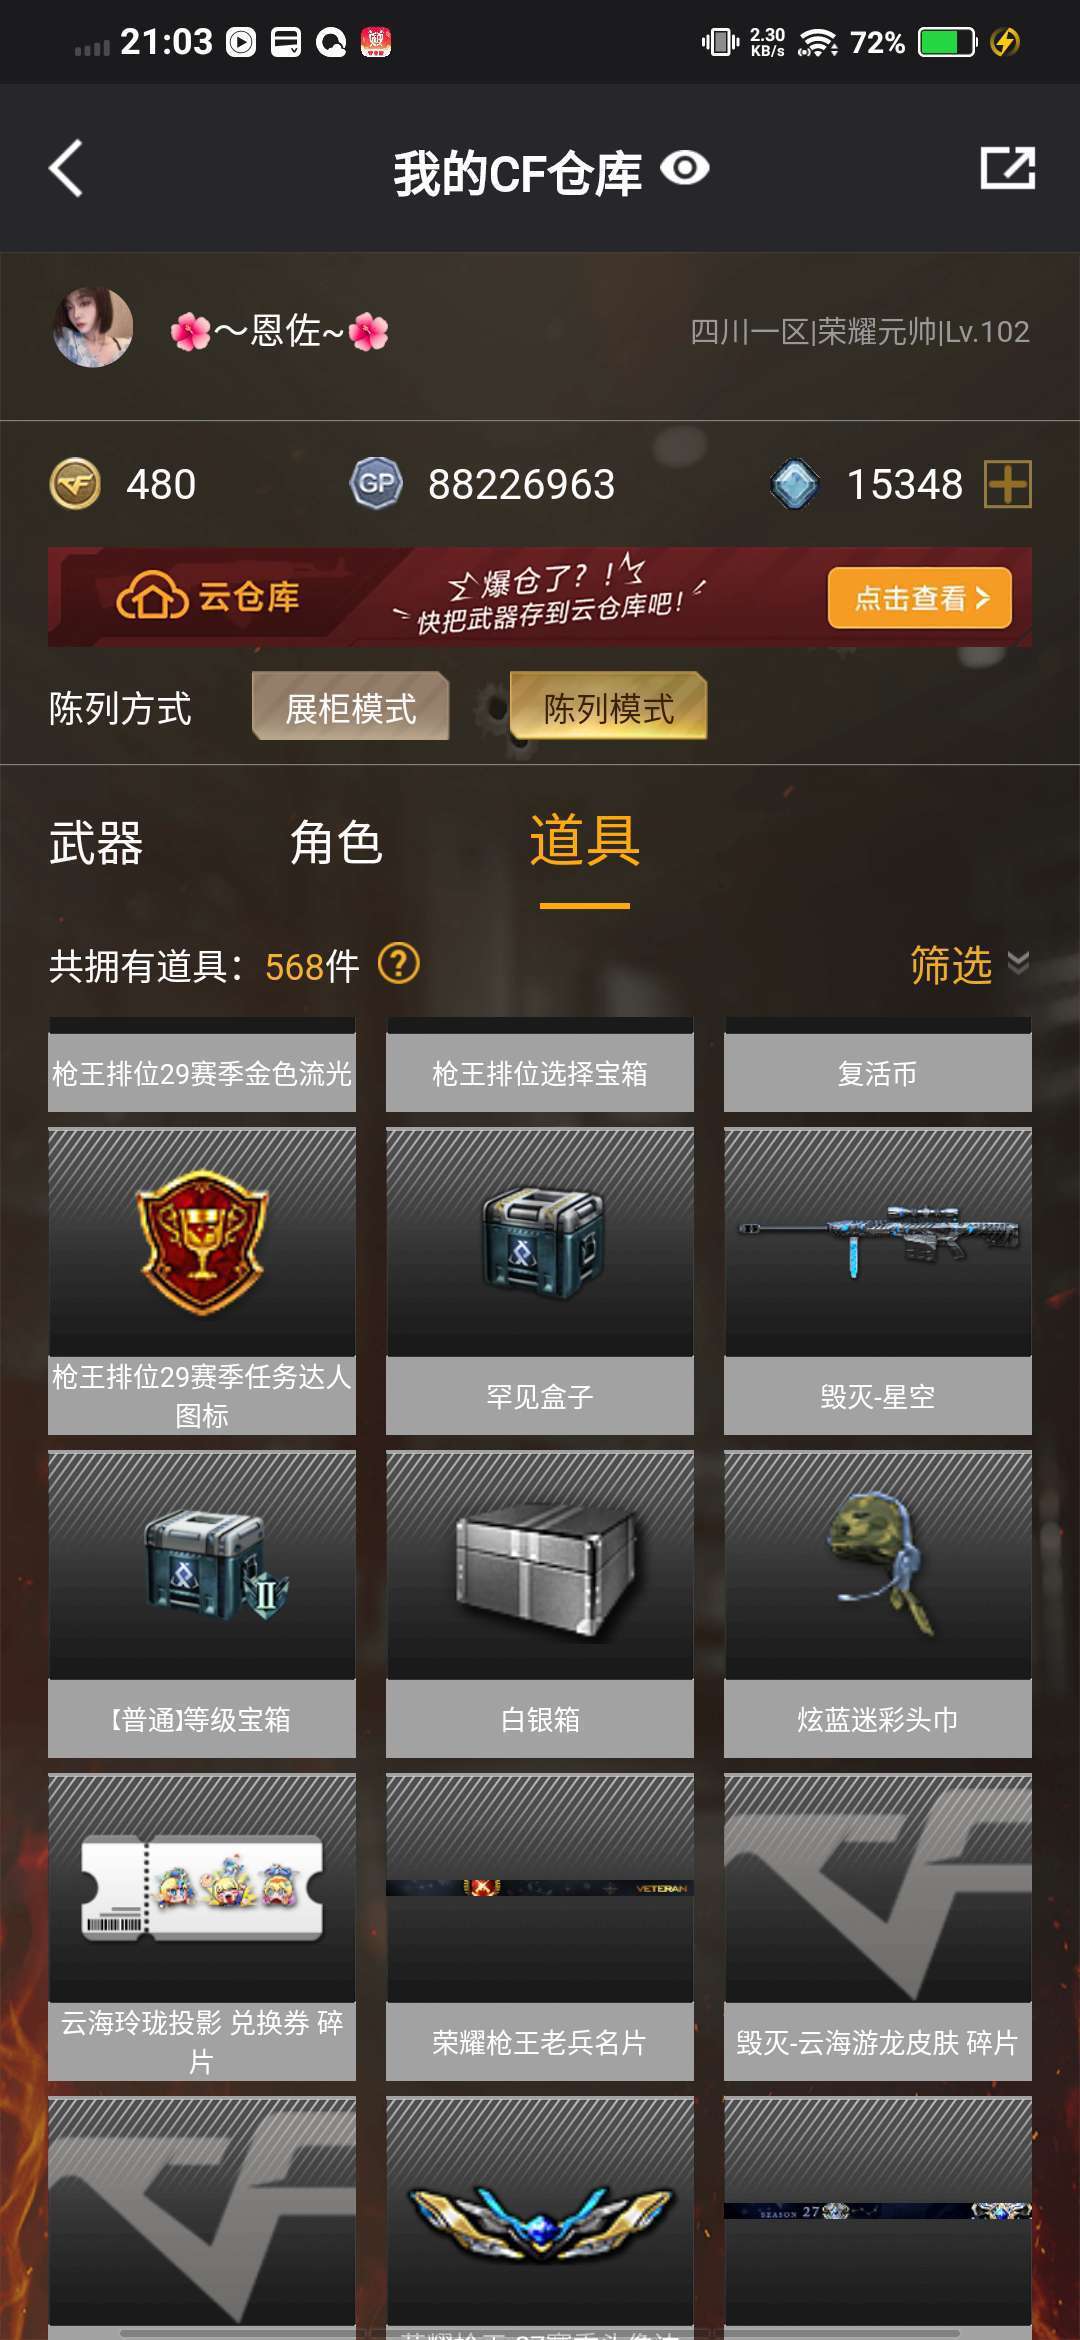Toggle the eye visibility icon beside title
This screenshot has height=2340, width=1080.
[685, 168]
